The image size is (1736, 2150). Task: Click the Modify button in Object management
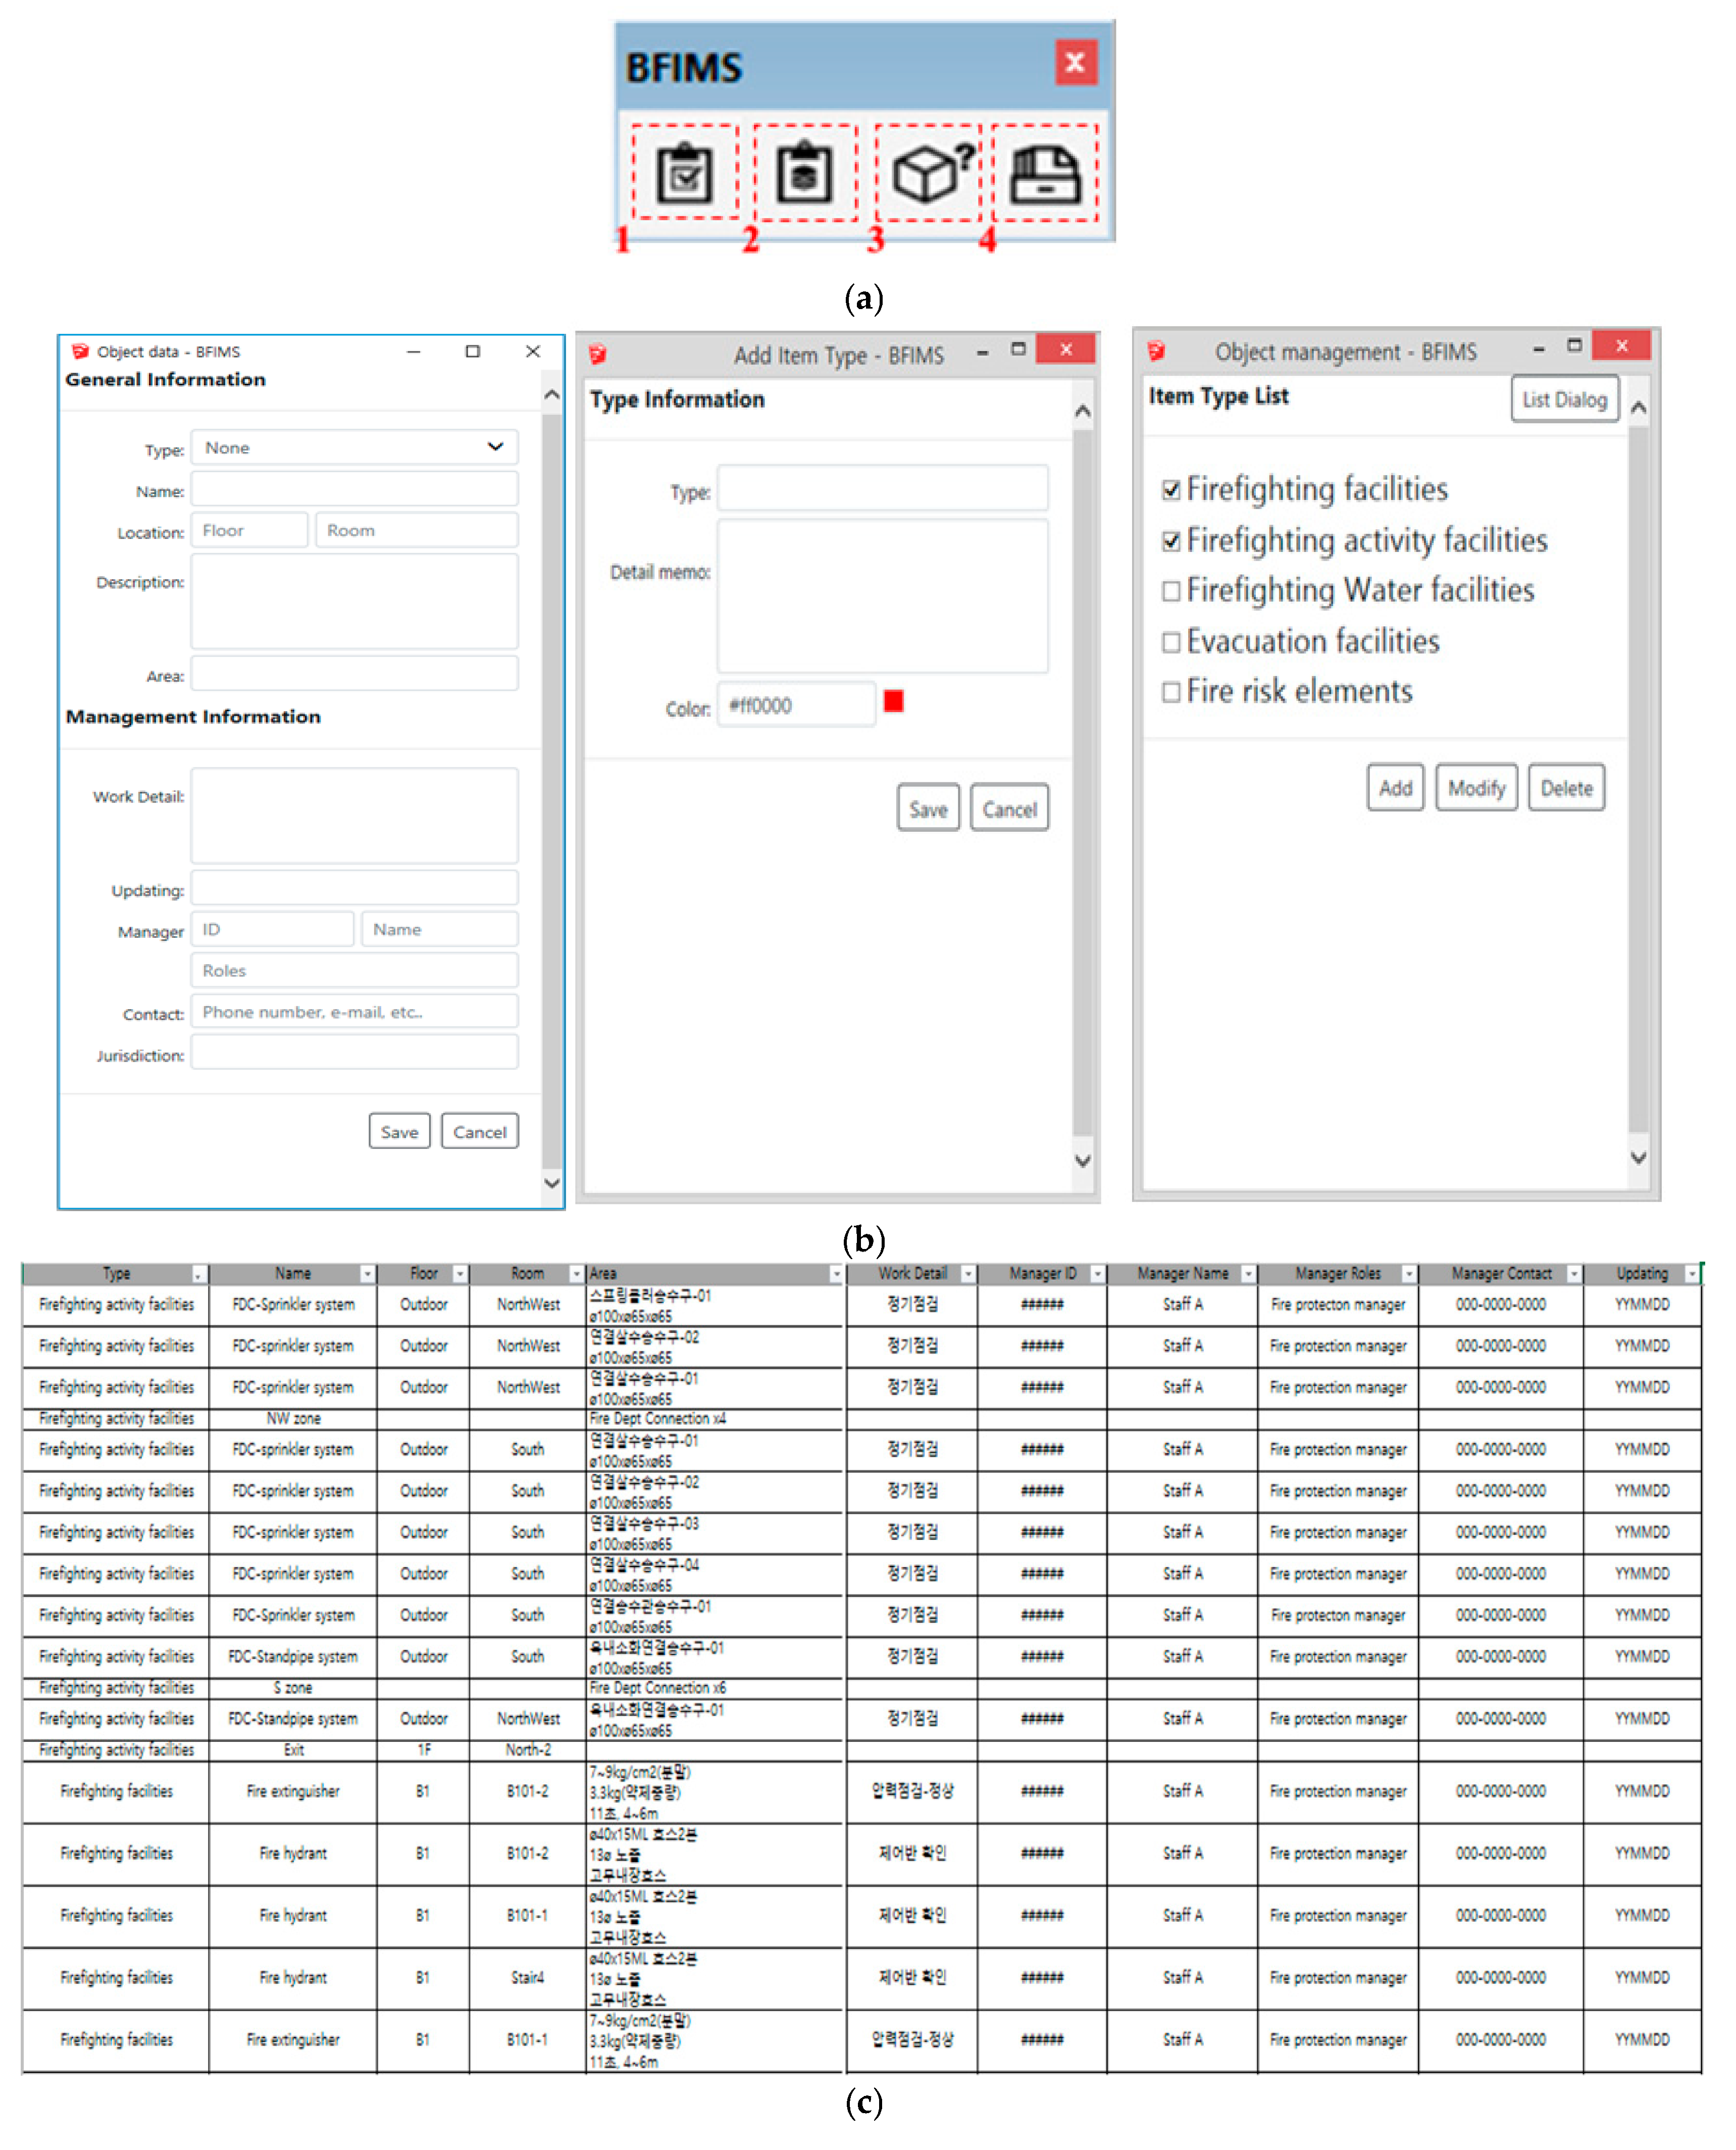coord(1476,788)
